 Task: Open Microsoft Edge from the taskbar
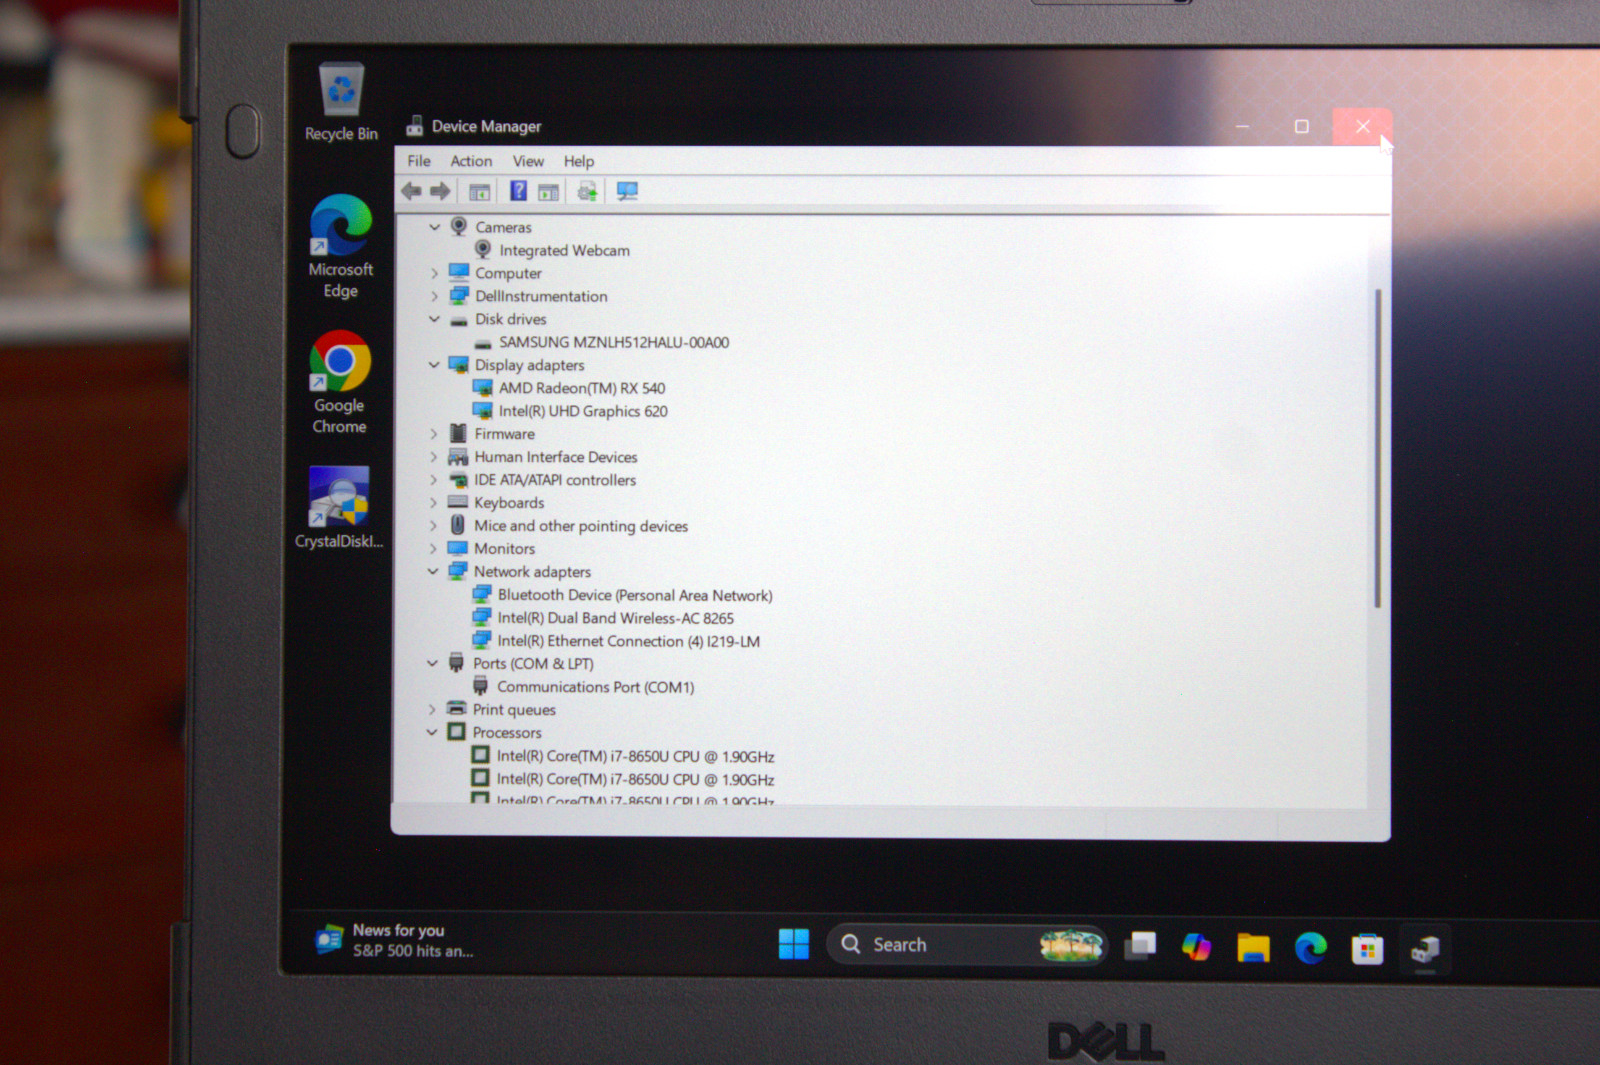(1310, 947)
